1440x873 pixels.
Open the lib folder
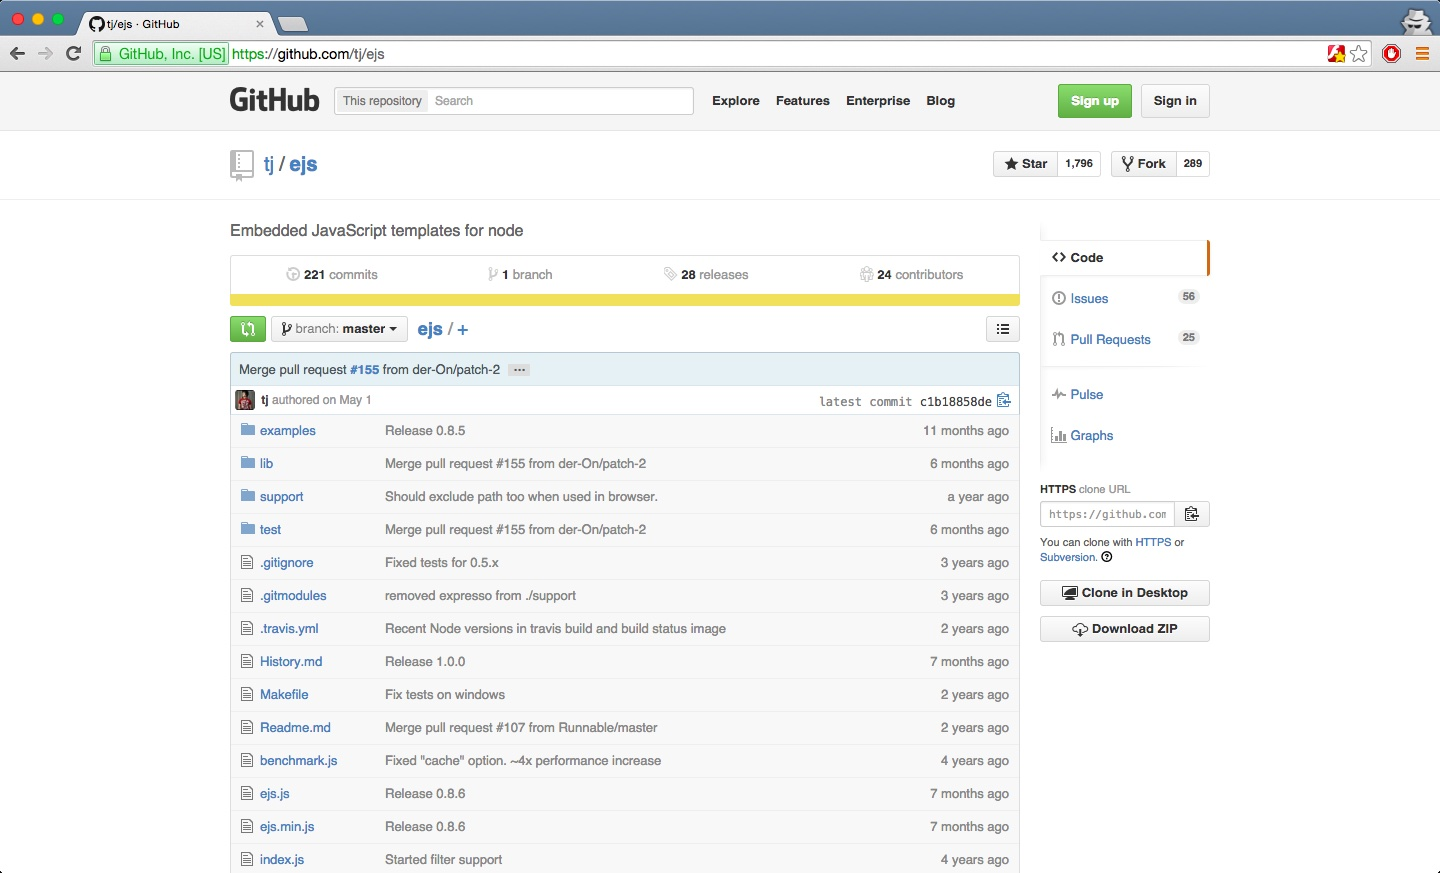pos(266,464)
